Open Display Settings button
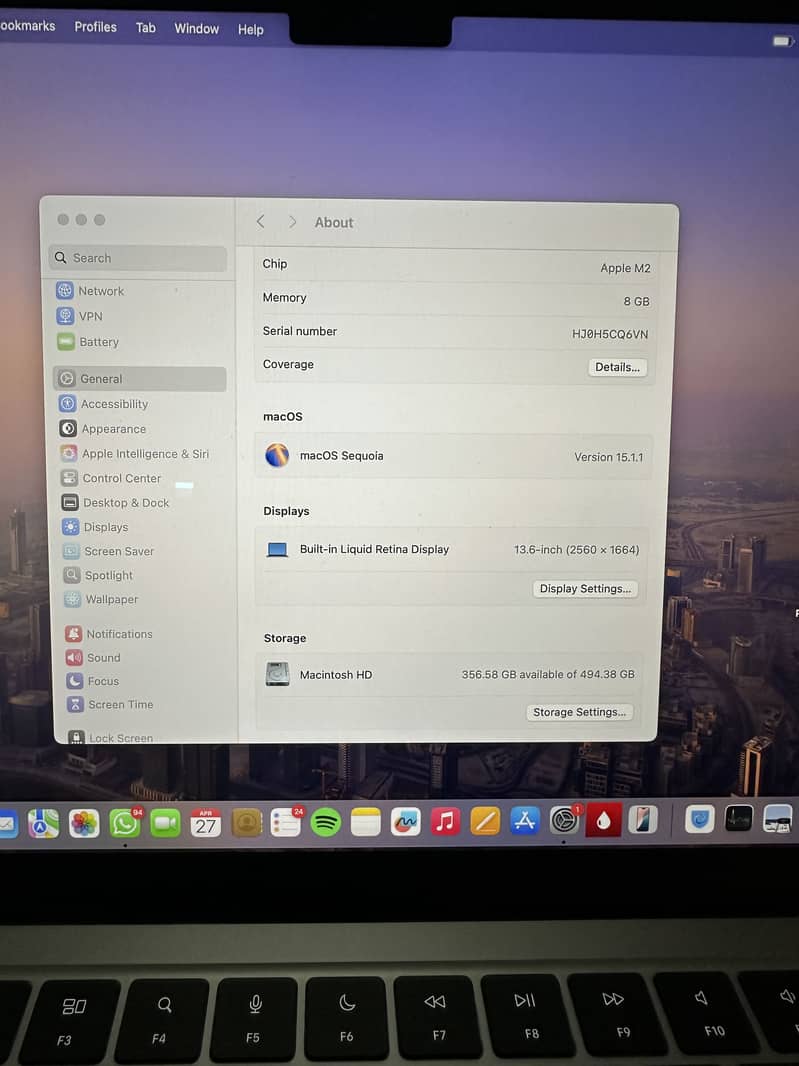The width and height of the screenshot is (799, 1066). pyautogui.click(x=585, y=589)
